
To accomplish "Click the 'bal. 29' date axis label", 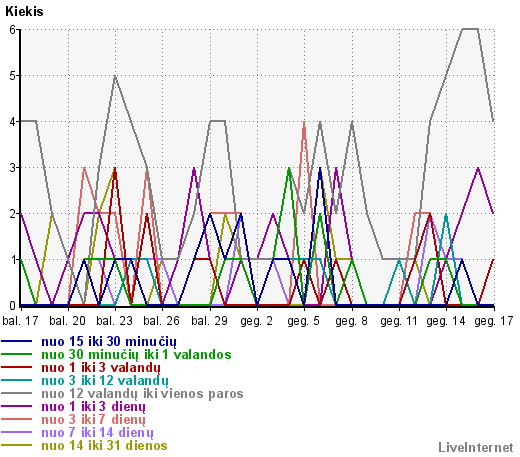I will pyautogui.click(x=209, y=321).
